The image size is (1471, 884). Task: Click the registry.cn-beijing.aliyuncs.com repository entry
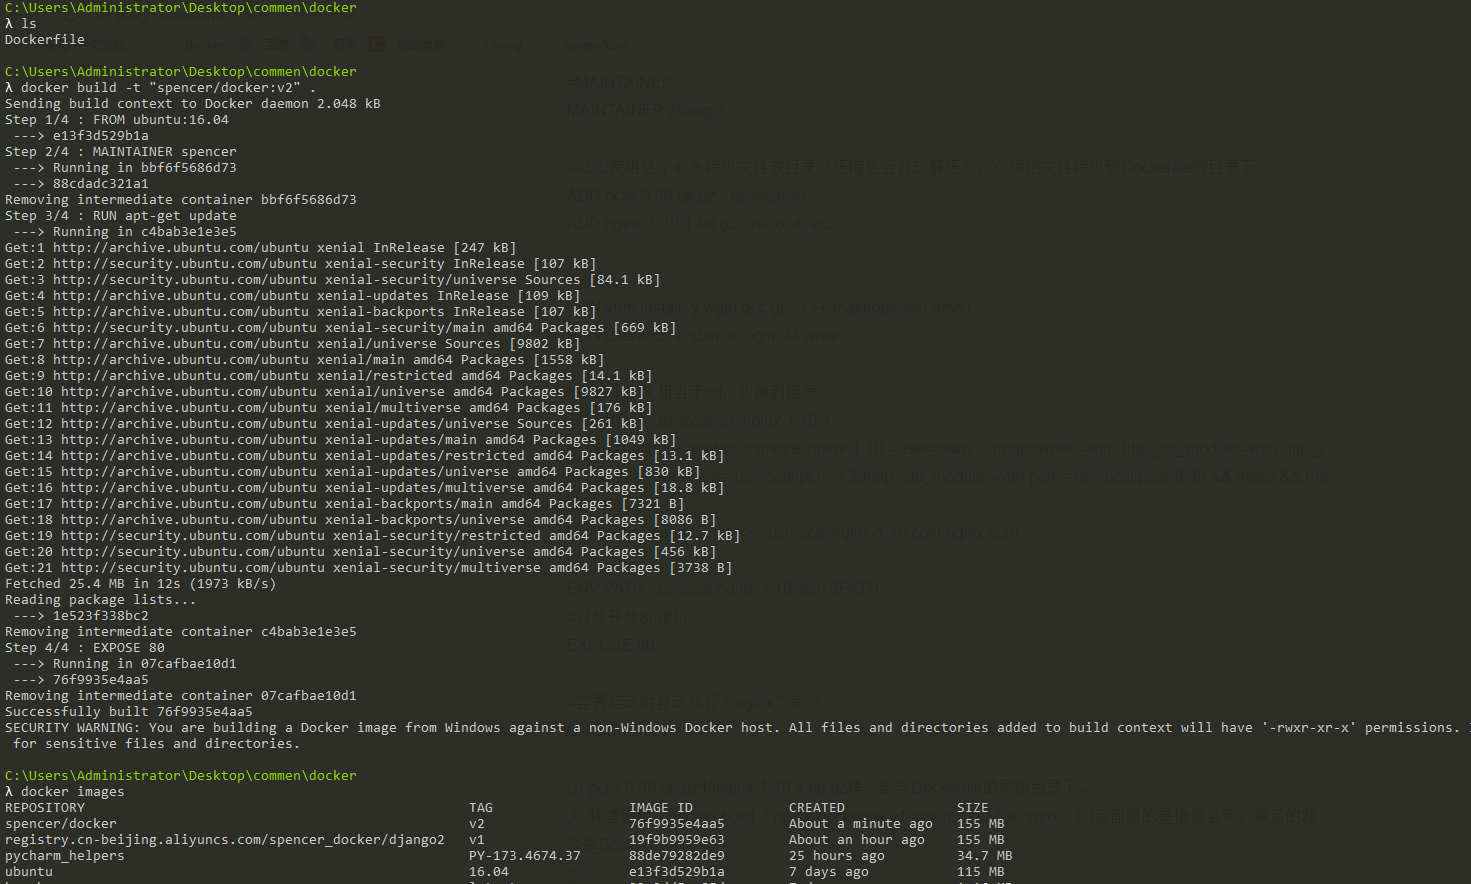tap(225, 840)
